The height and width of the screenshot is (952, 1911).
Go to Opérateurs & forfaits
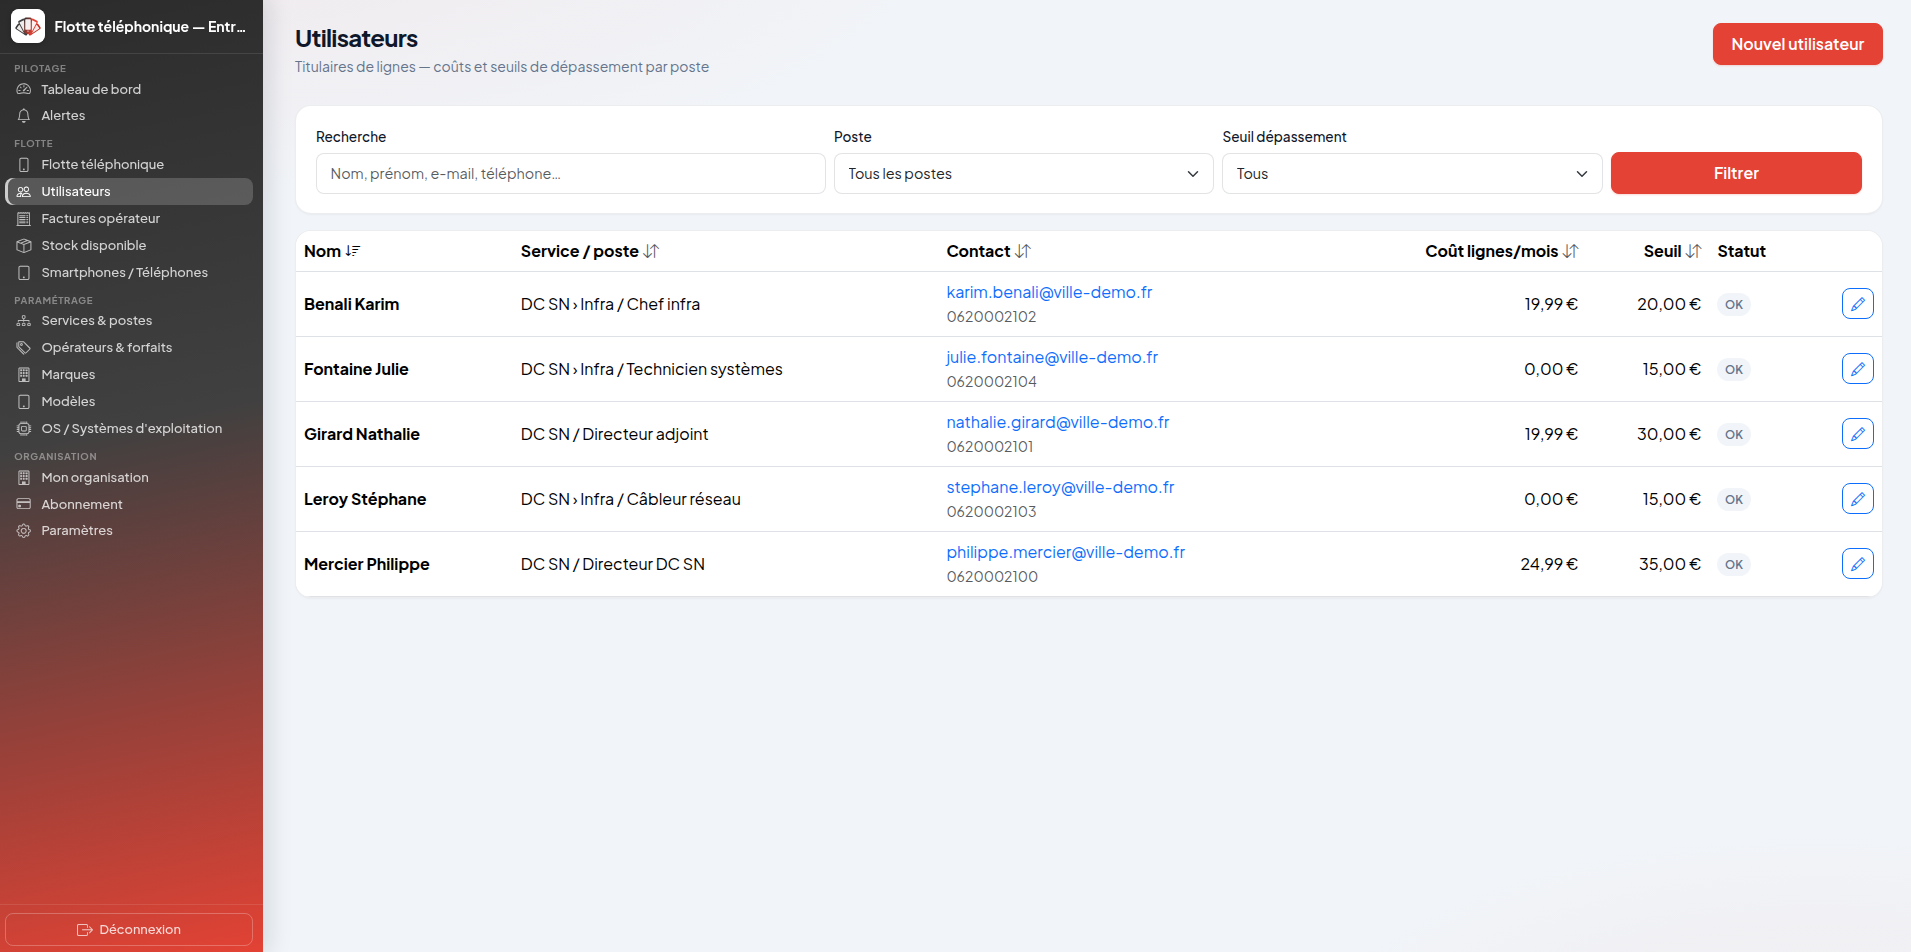[129, 347]
